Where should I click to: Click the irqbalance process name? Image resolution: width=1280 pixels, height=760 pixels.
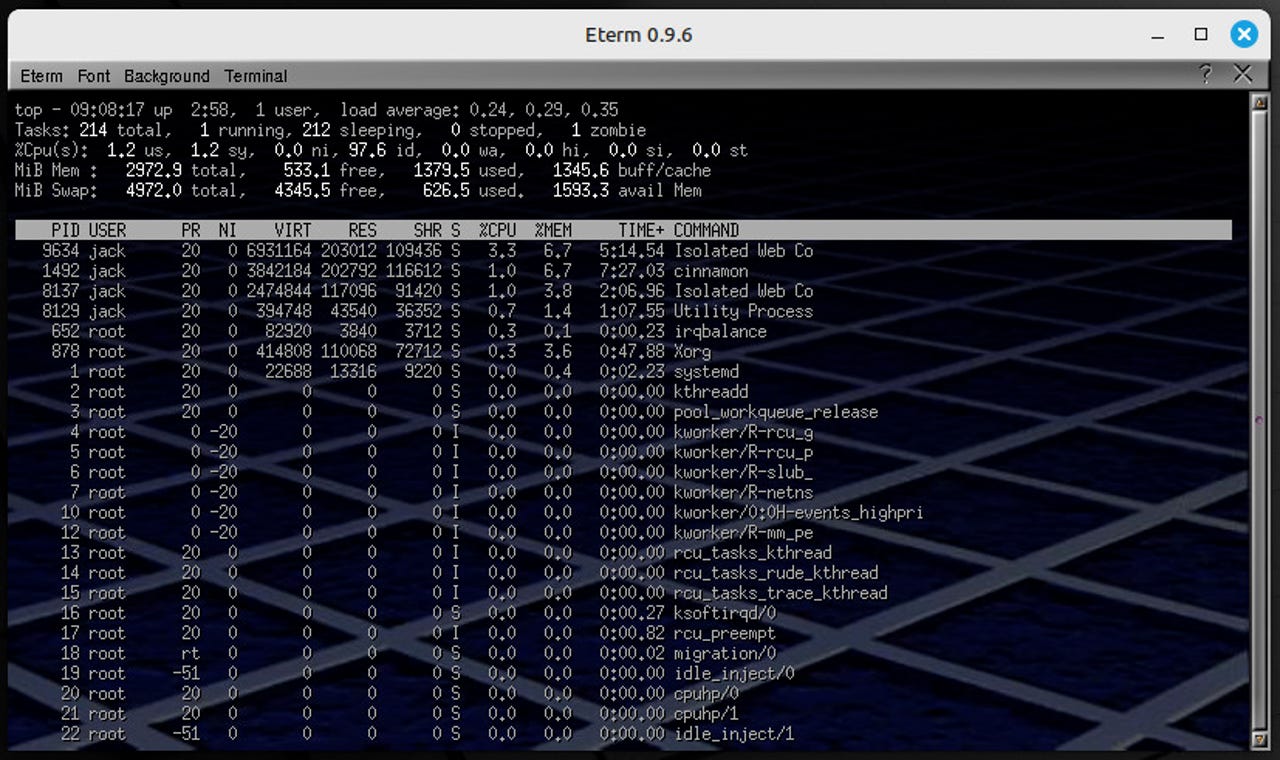720,331
